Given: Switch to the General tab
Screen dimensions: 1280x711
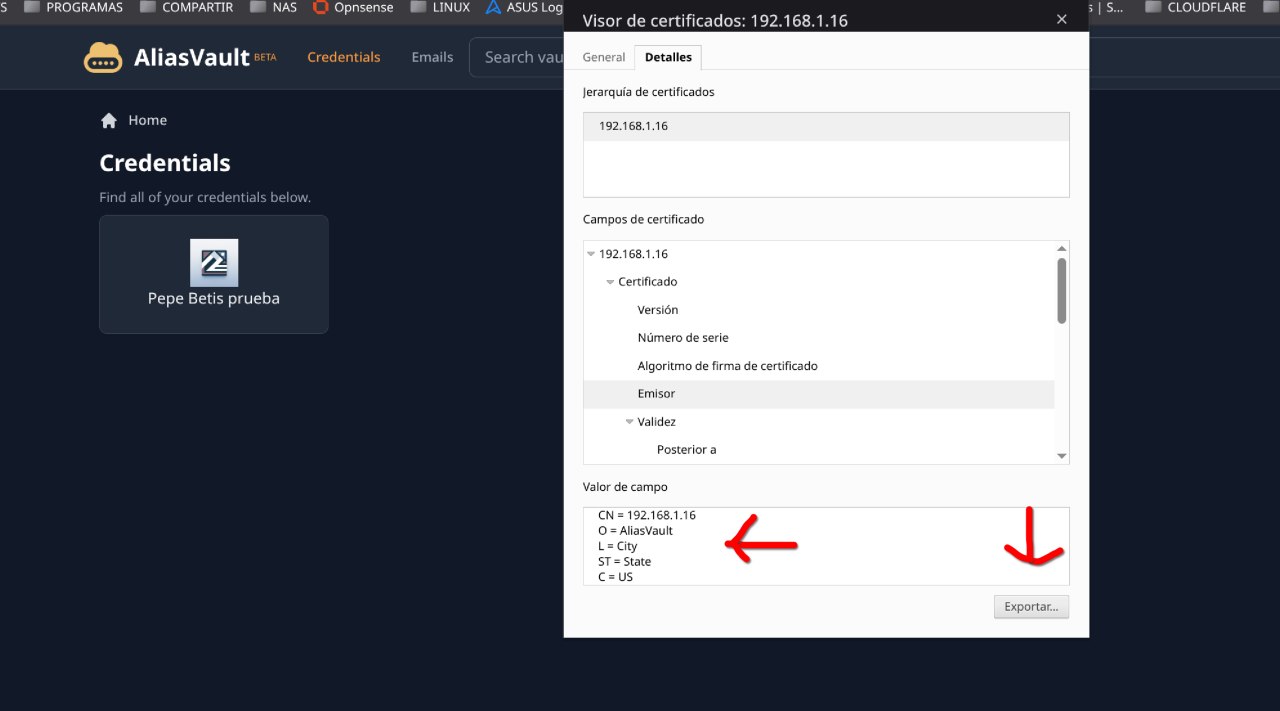Looking at the screenshot, I should pos(604,57).
